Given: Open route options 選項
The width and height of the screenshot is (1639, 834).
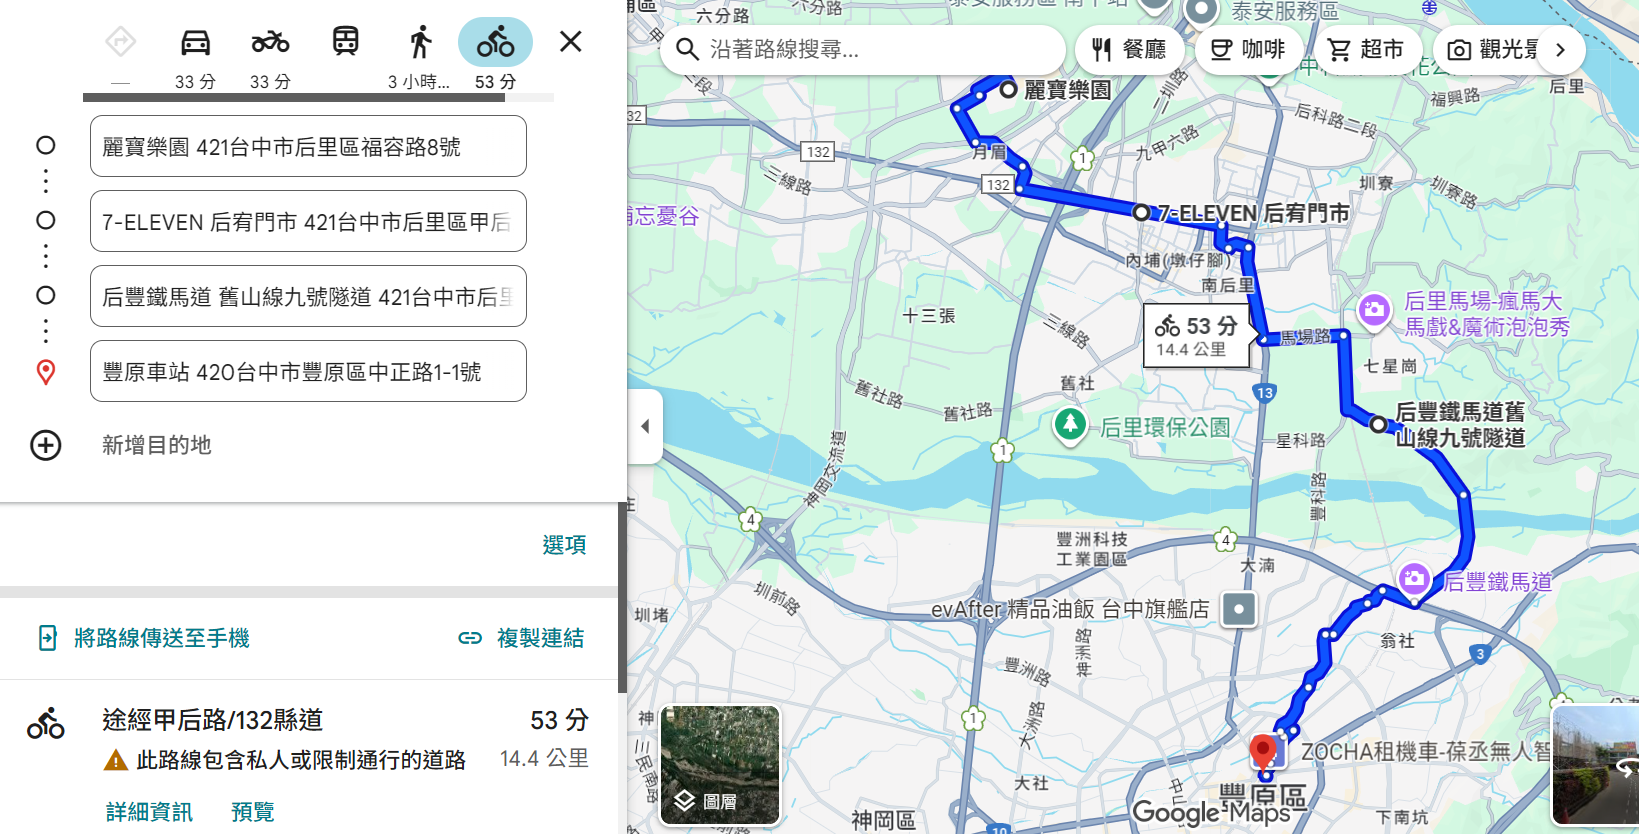Looking at the screenshot, I should tap(564, 545).
